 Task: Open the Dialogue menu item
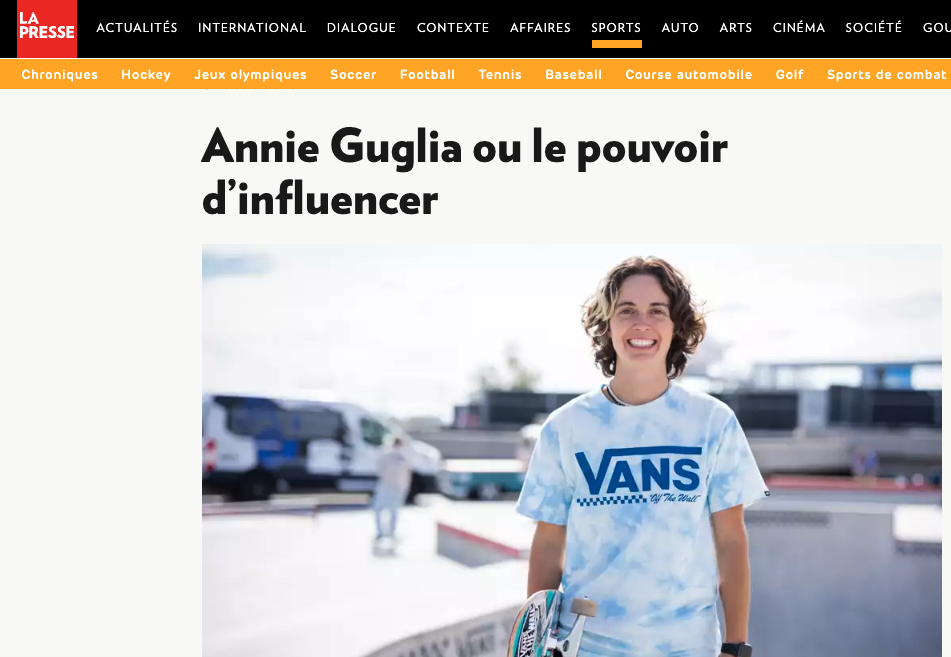tap(361, 28)
